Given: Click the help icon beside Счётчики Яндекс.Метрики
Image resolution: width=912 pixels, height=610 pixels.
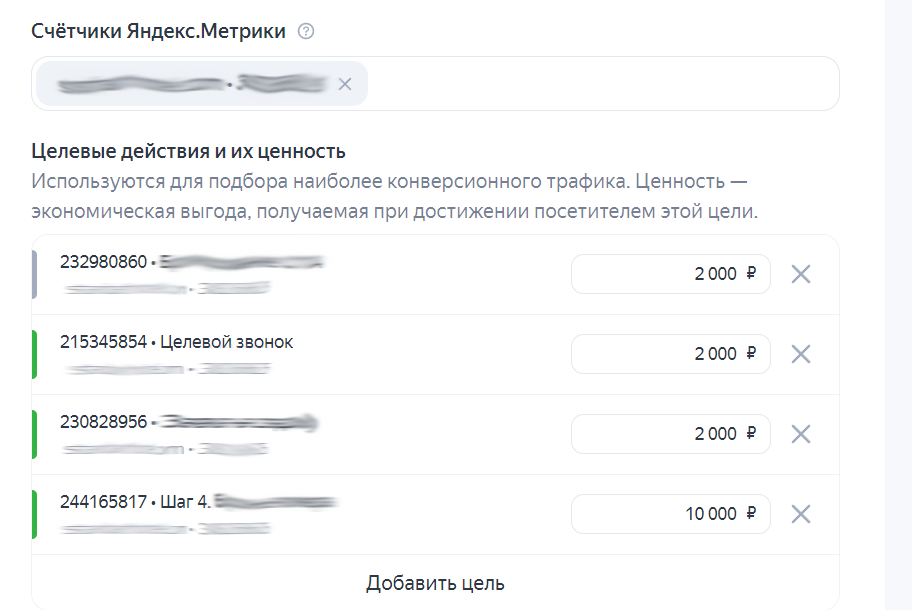Looking at the screenshot, I should [x=306, y=31].
